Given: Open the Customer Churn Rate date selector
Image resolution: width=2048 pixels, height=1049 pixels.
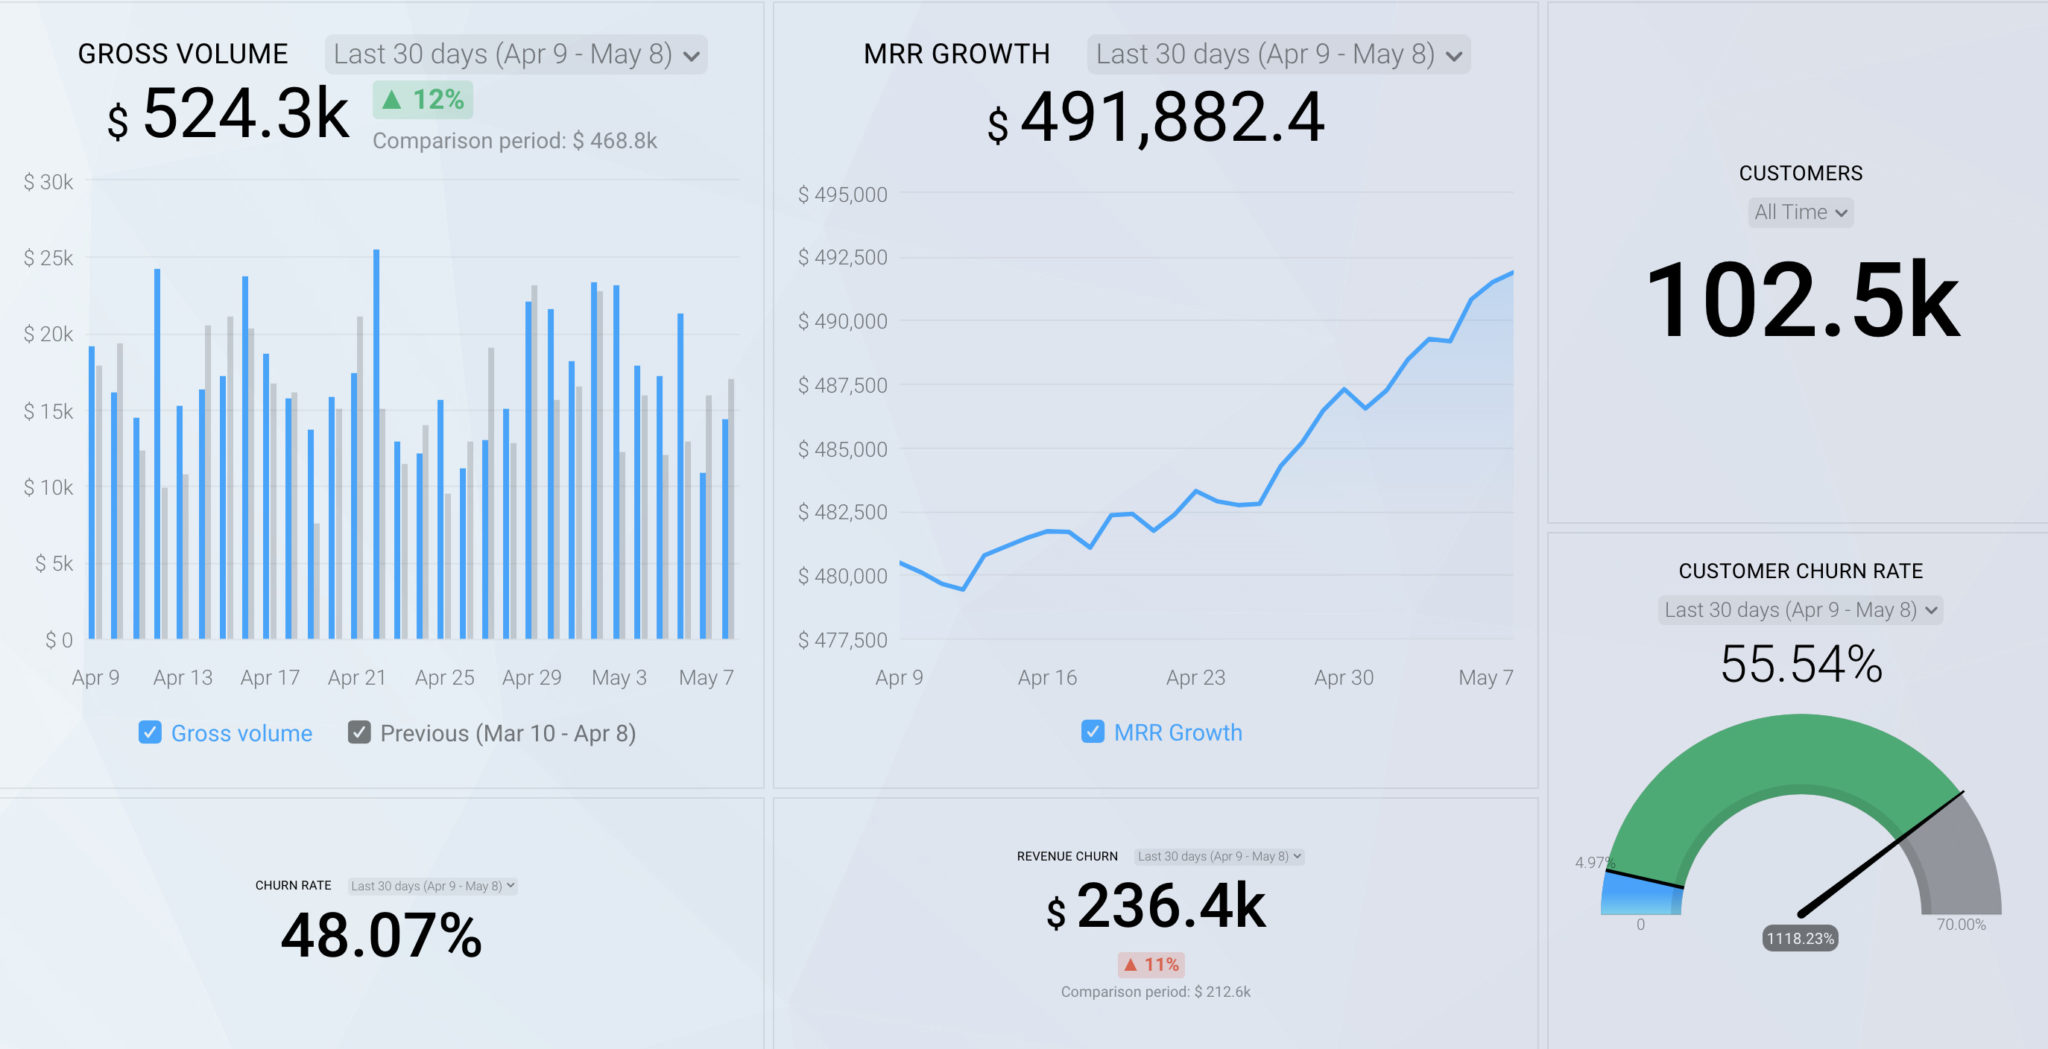Looking at the screenshot, I should click(x=1799, y=610).
